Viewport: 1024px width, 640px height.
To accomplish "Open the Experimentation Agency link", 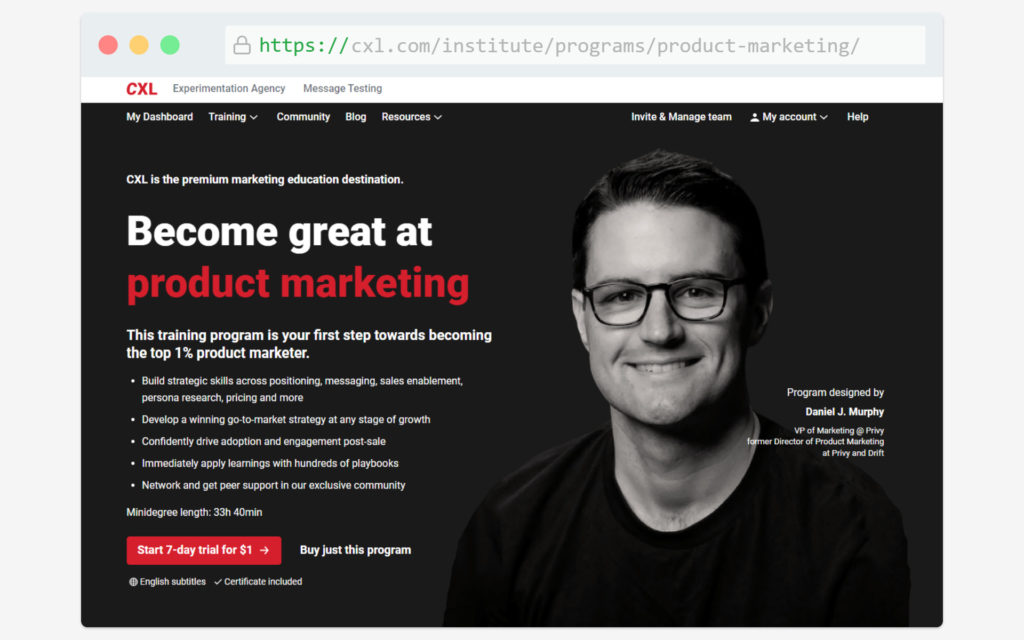I will tap(229, 88).
